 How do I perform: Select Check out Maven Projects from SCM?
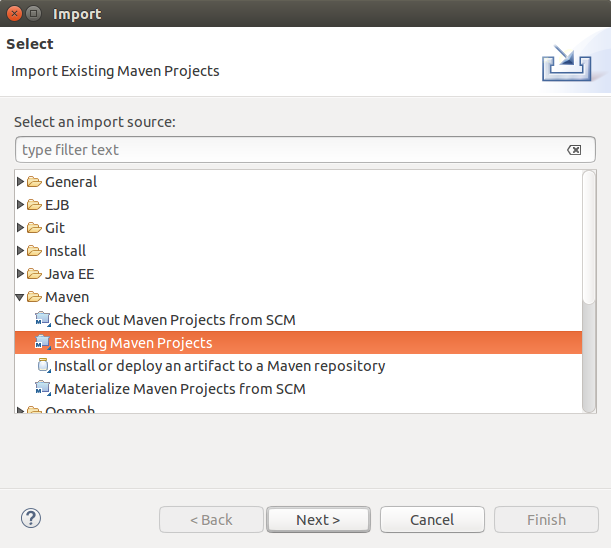[x=175, y=320]
